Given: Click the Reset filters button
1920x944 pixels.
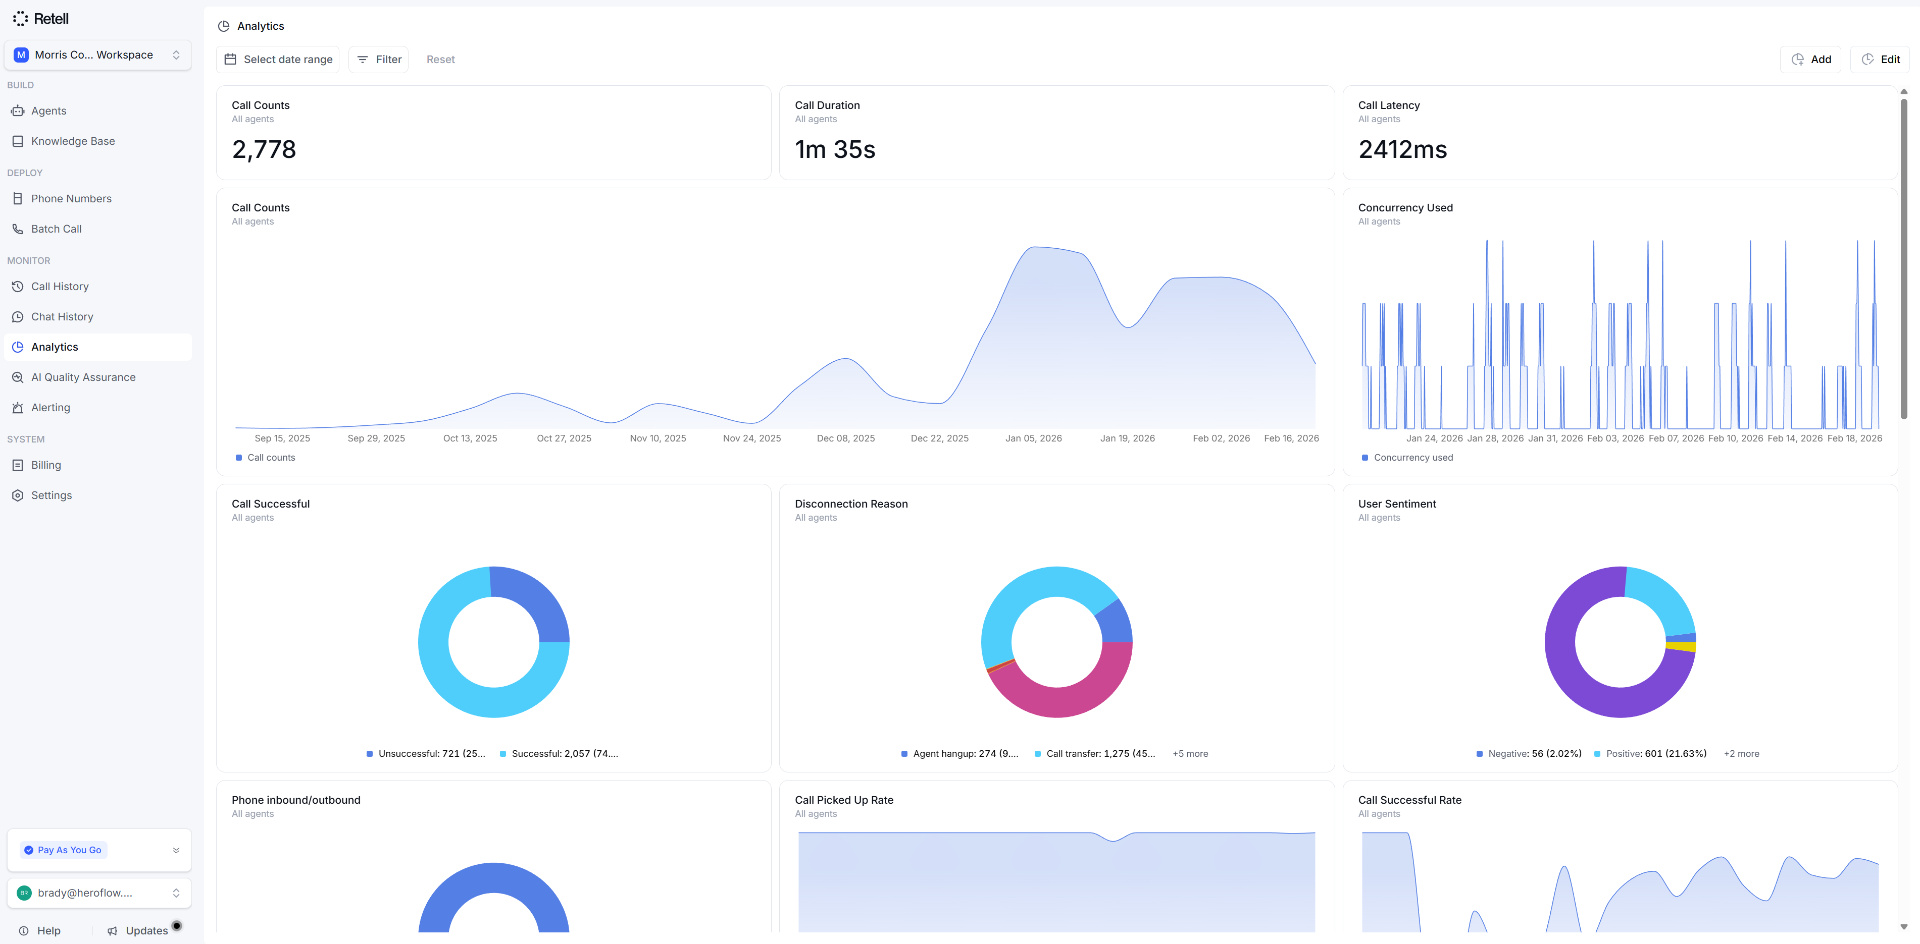Looking at the screenshot, I should point(440,59).
